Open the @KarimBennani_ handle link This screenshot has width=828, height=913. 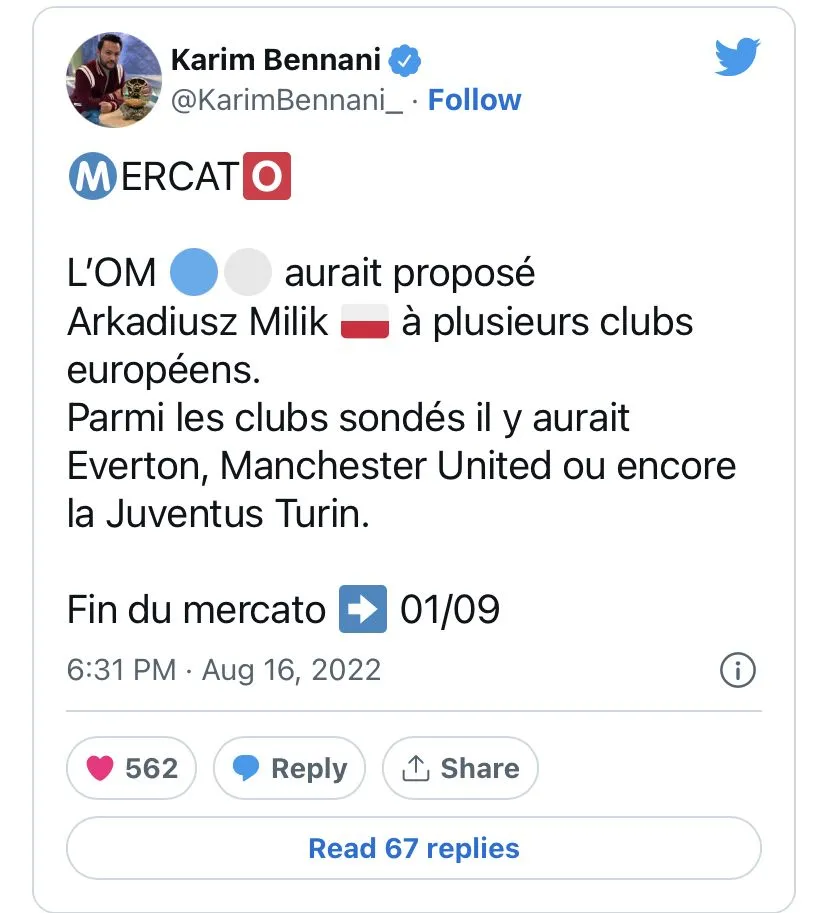click(286, 101)
